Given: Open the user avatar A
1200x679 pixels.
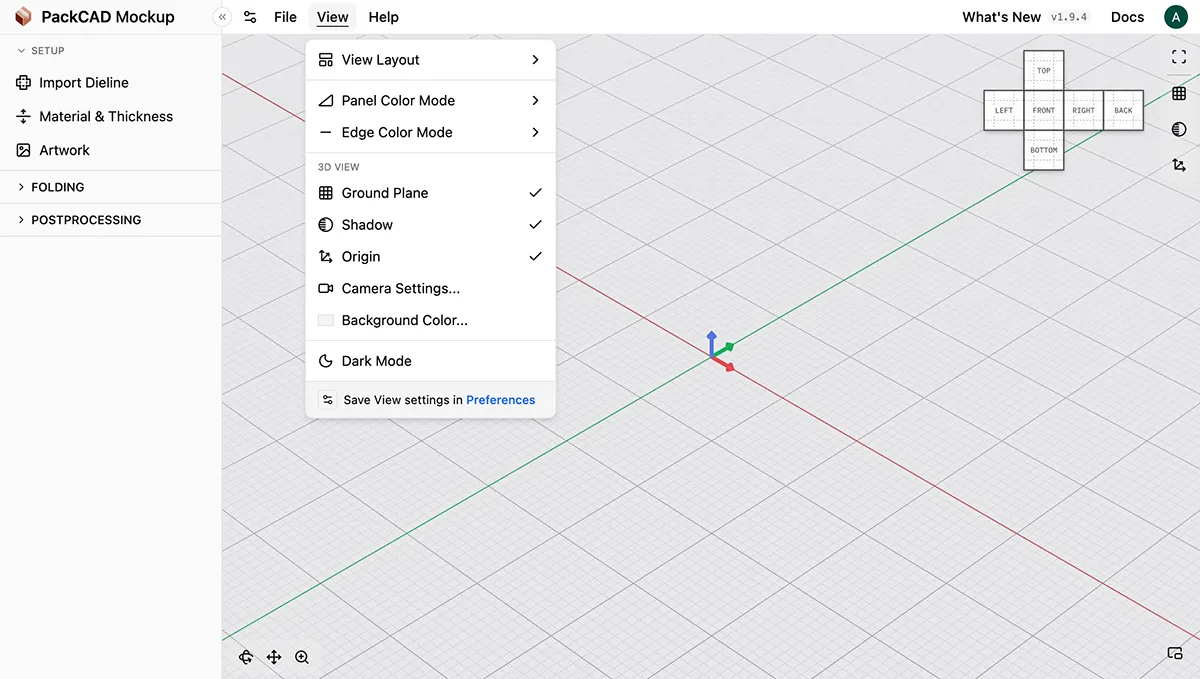Looking at the screenshot, I should tap(1175, 17).
